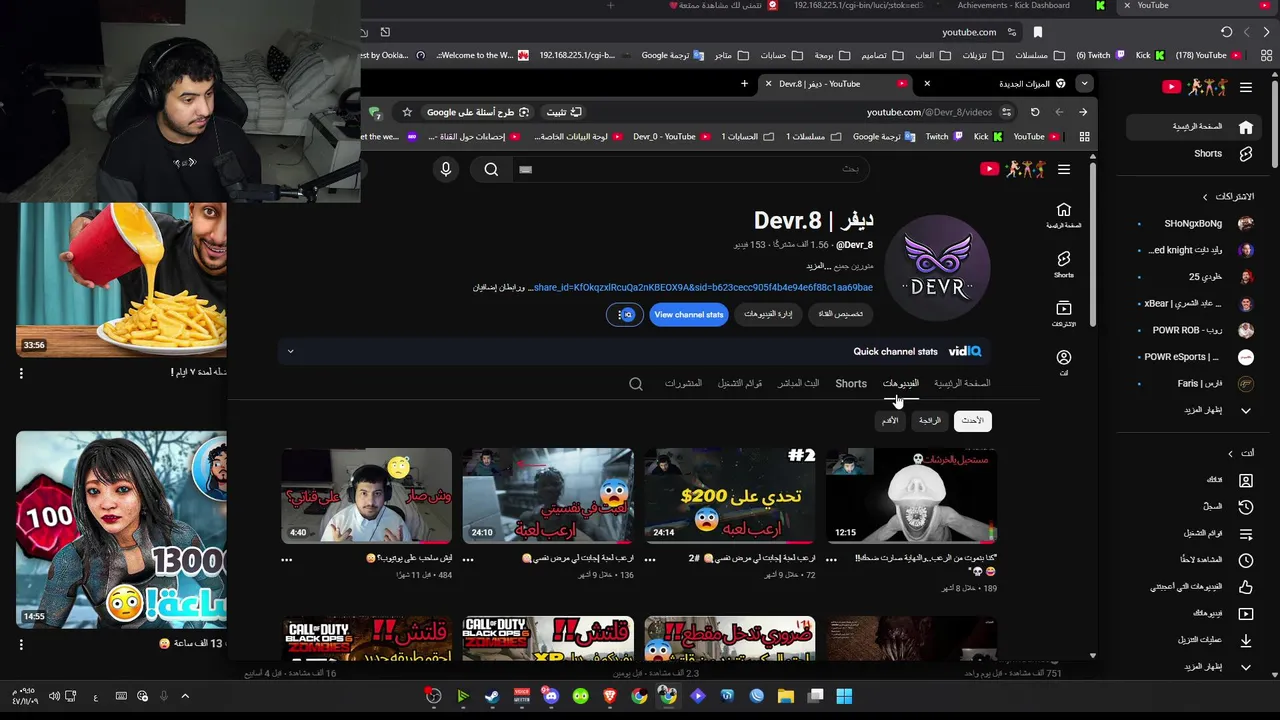Open a new tab with the plus button
The image size is (1280, 720).
[744, 84]
